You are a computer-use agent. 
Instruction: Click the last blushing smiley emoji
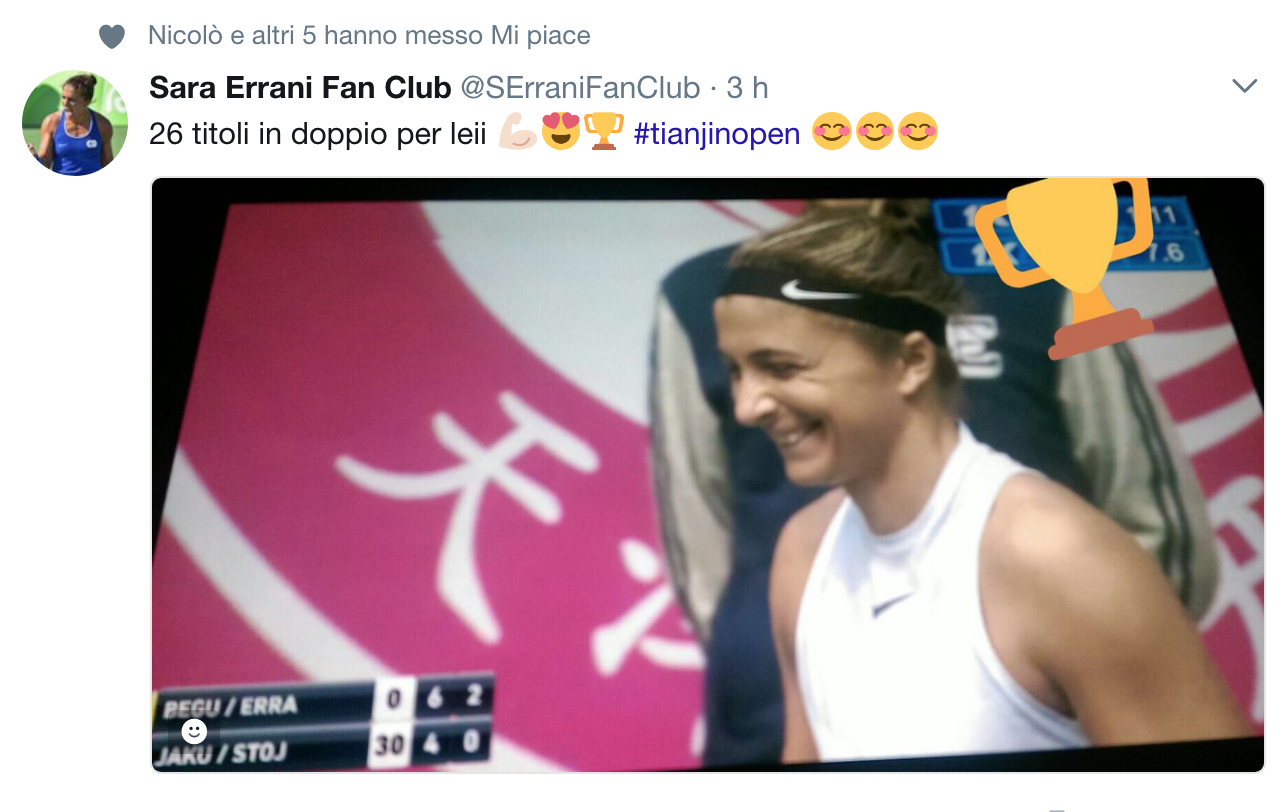tap(917, 132)
